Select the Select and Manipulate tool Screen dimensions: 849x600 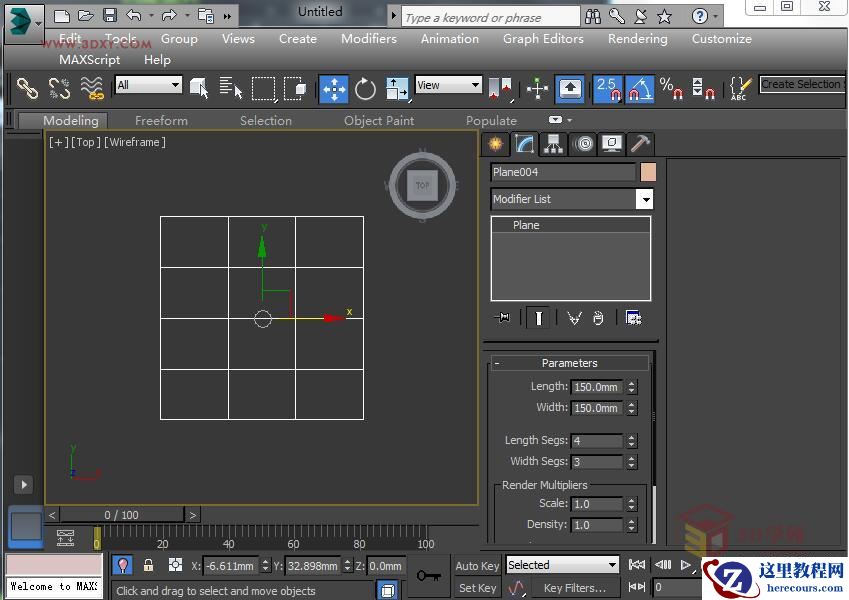pyautogui.click(x=537, y=89)
